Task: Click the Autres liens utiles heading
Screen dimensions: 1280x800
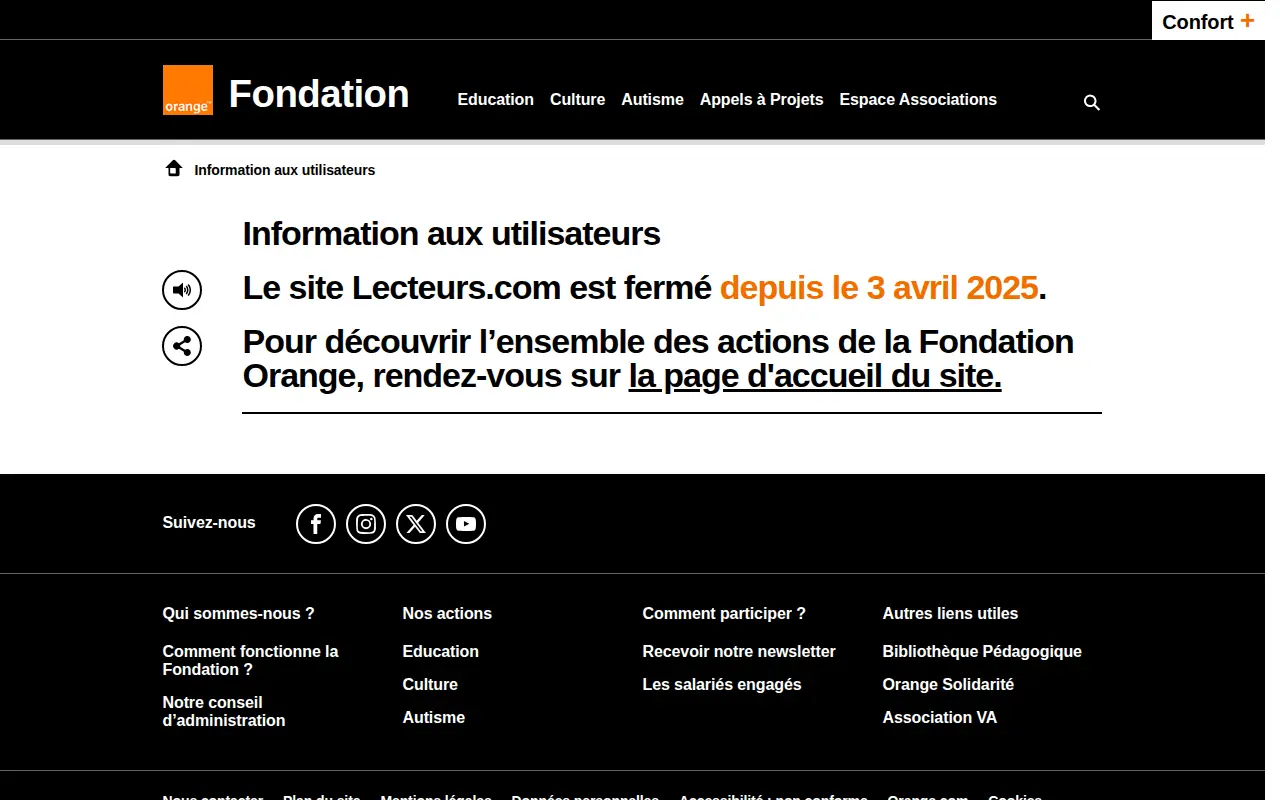Action: point(950,613)
